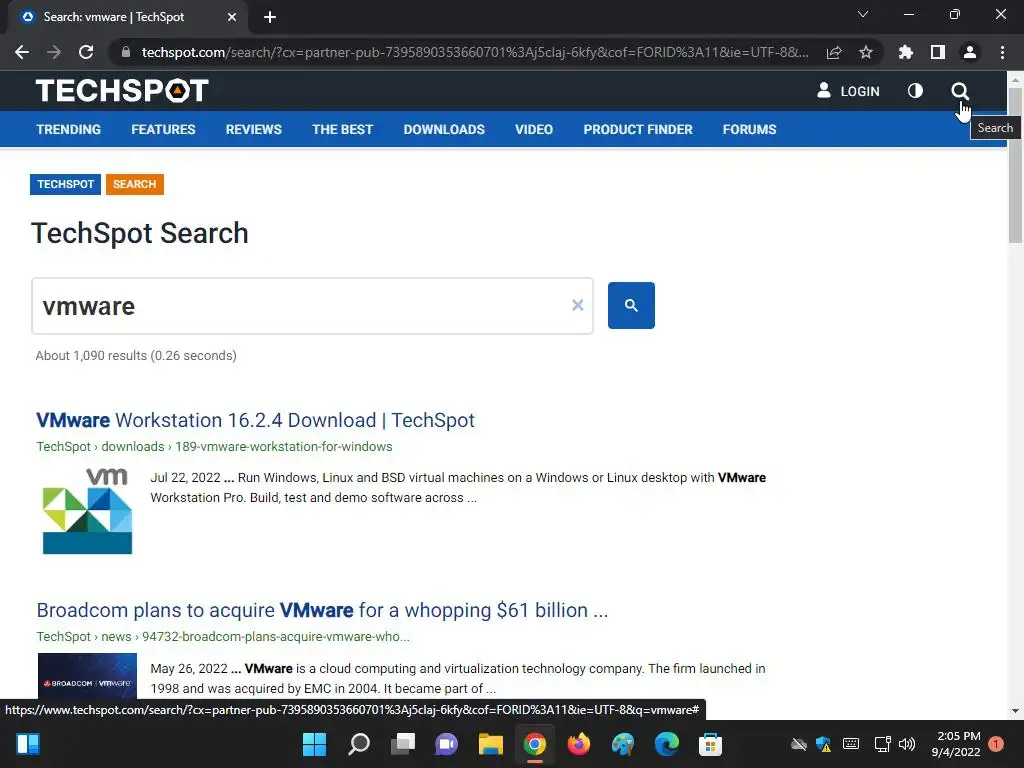This screenshot has width=1024, height=768.
Task: Click the About 1,090 results text
Action: [x=136, y=356]
